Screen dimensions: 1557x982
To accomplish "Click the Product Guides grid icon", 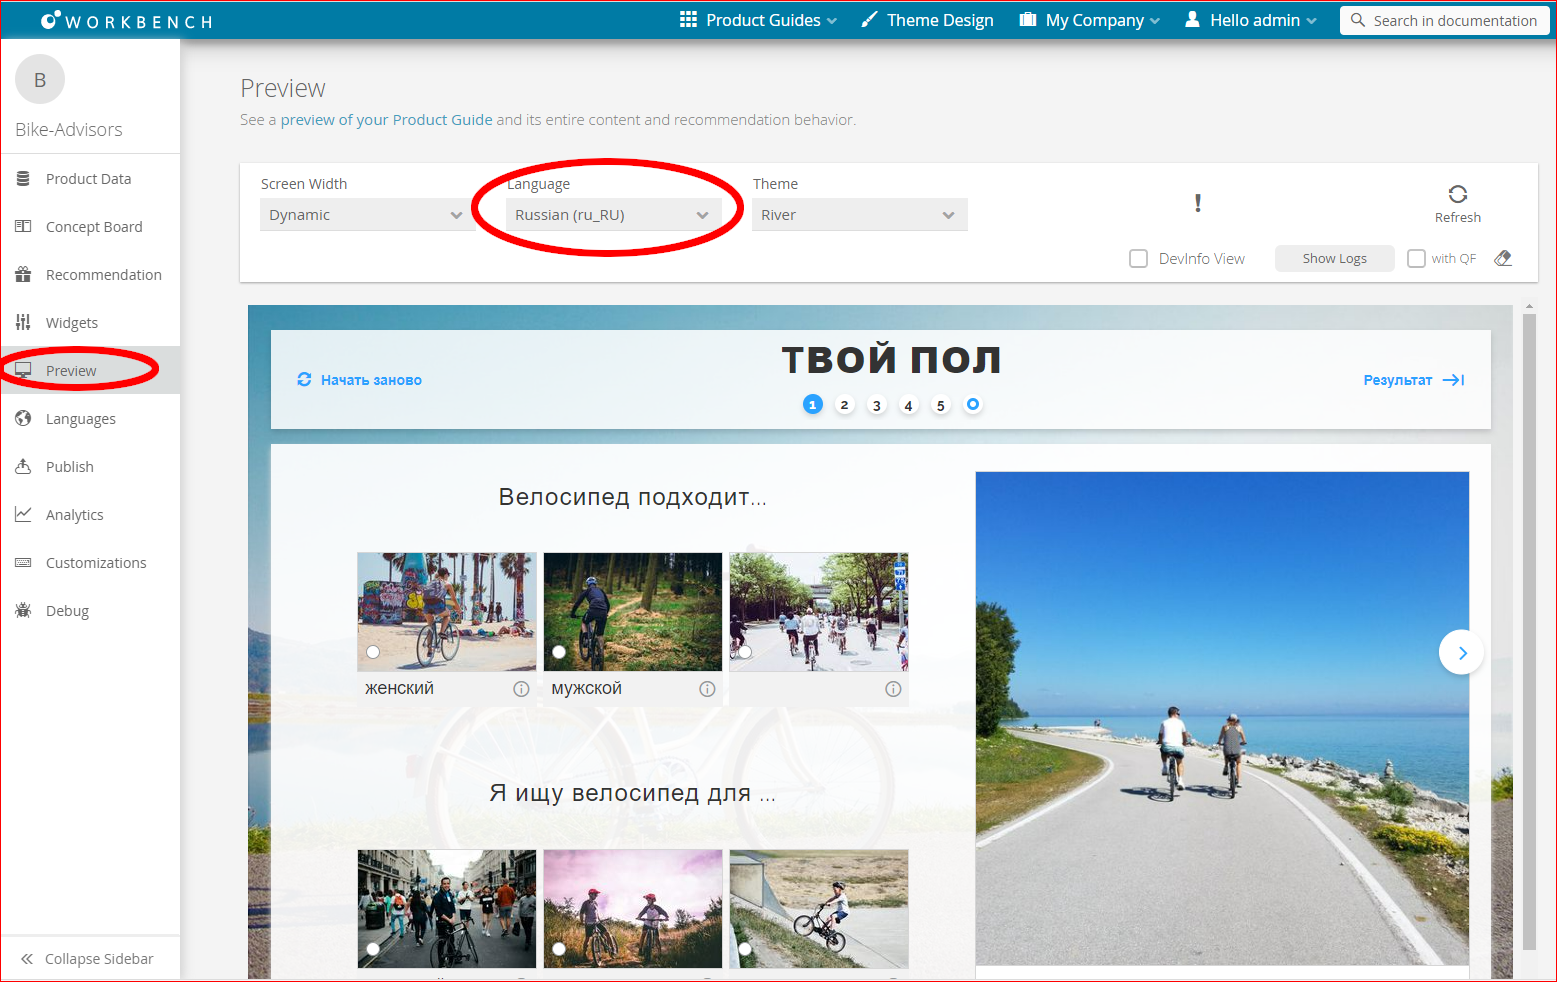I will click(x=688, y=20).
